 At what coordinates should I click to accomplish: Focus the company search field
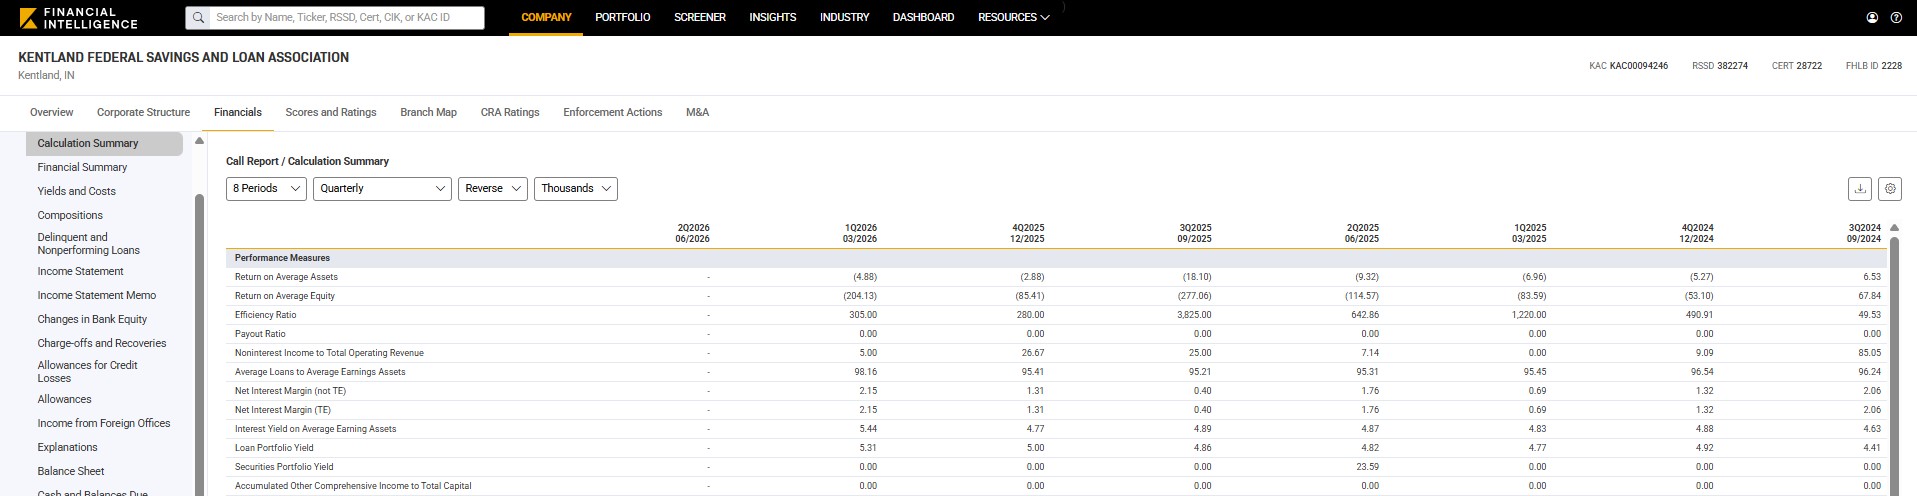coord(335,17)
